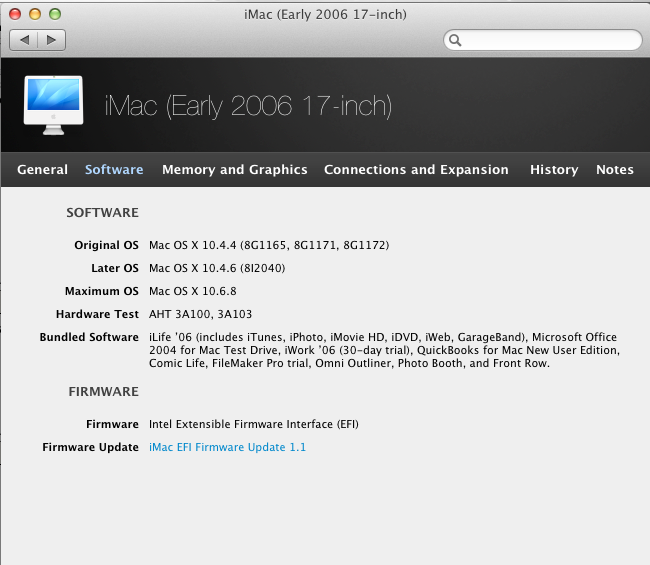The image size is (650, 565).
Task: Click the Bundled Software label
Action: (x=89, y=337)
